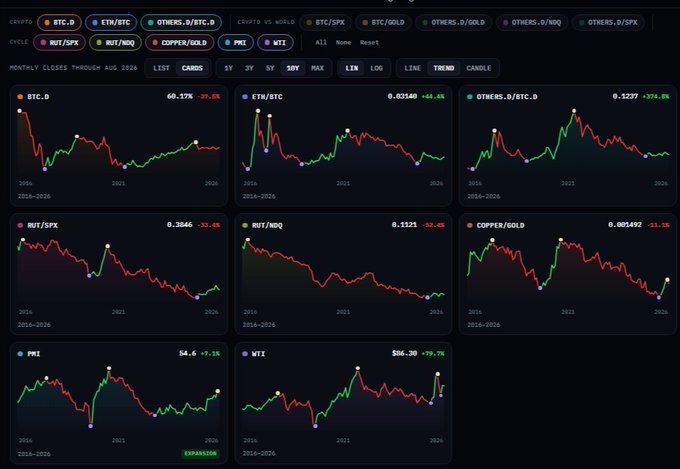
Task: Click the All selection link
Action: [321, 43]
